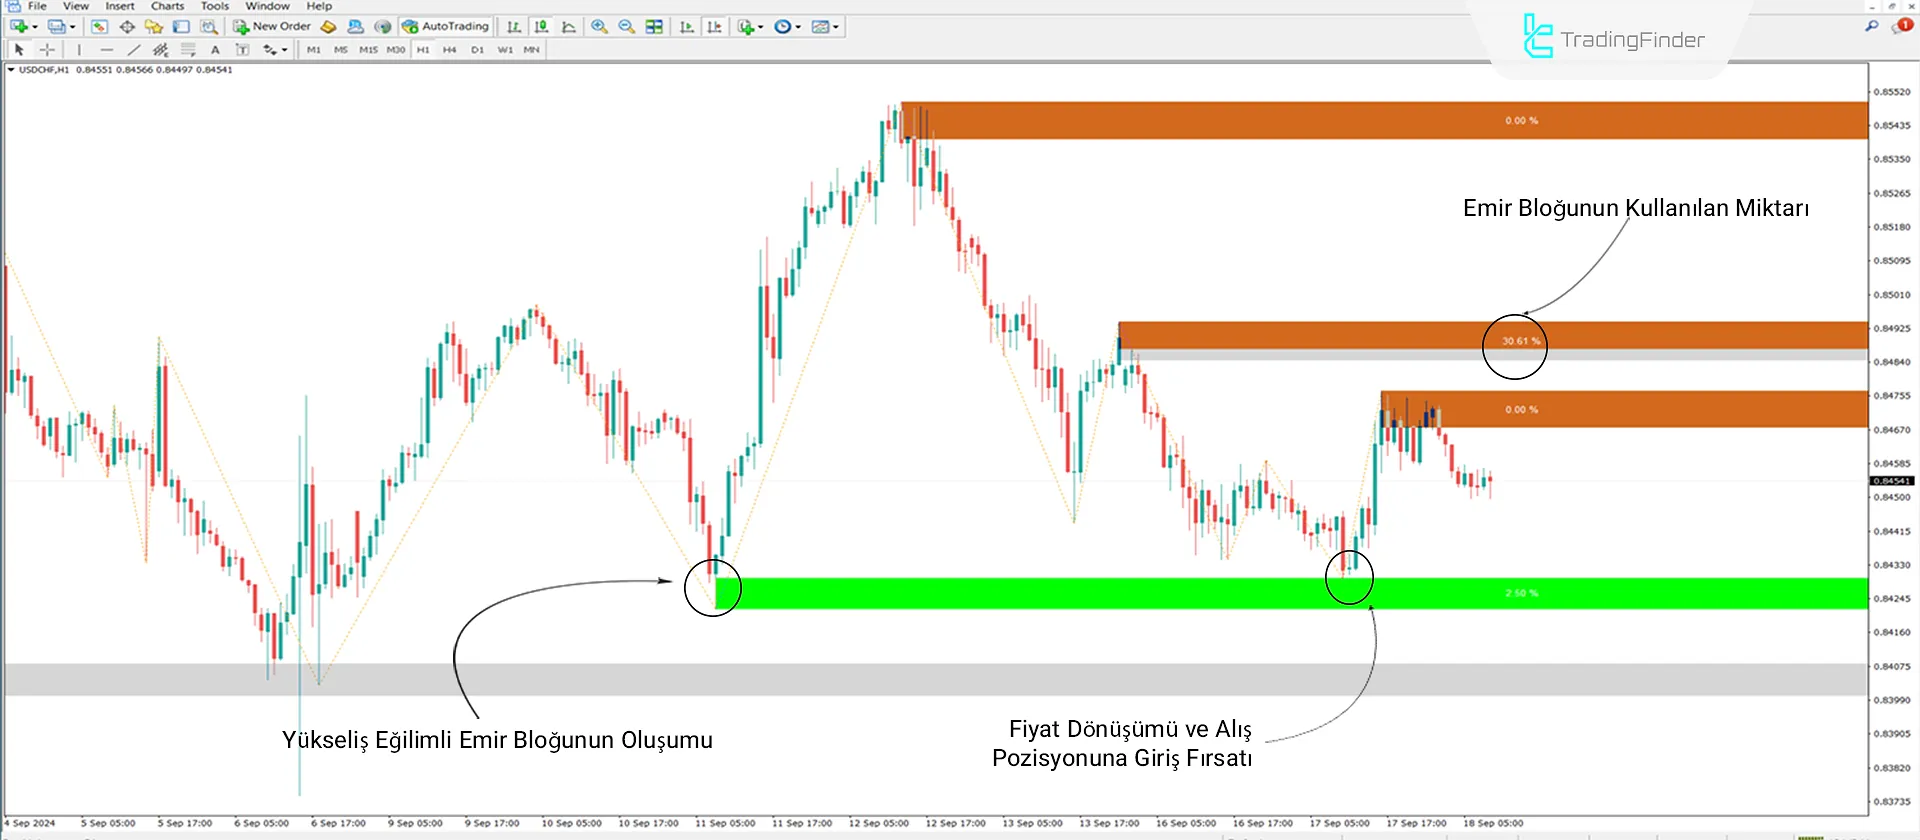Switch to the M30 timeframe
1920x840 pixels.
tap(396, 49)
